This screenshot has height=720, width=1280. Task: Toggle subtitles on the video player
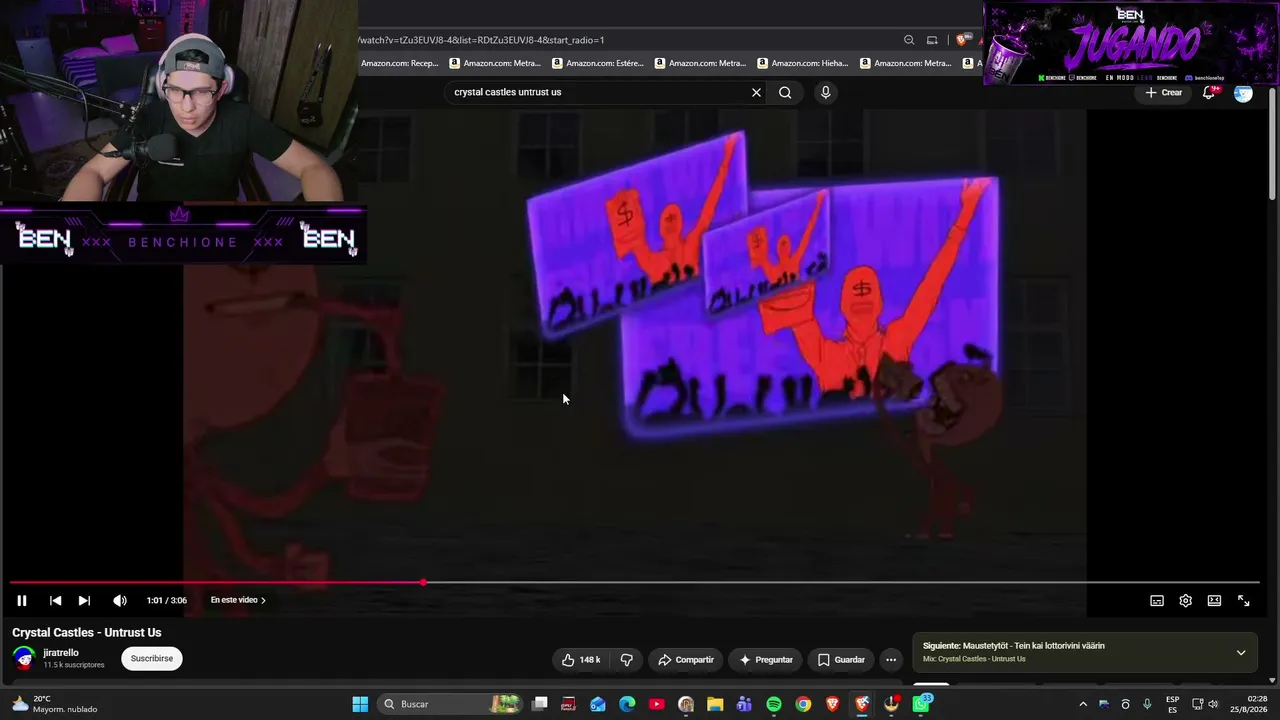click(x=1157, y=600)
